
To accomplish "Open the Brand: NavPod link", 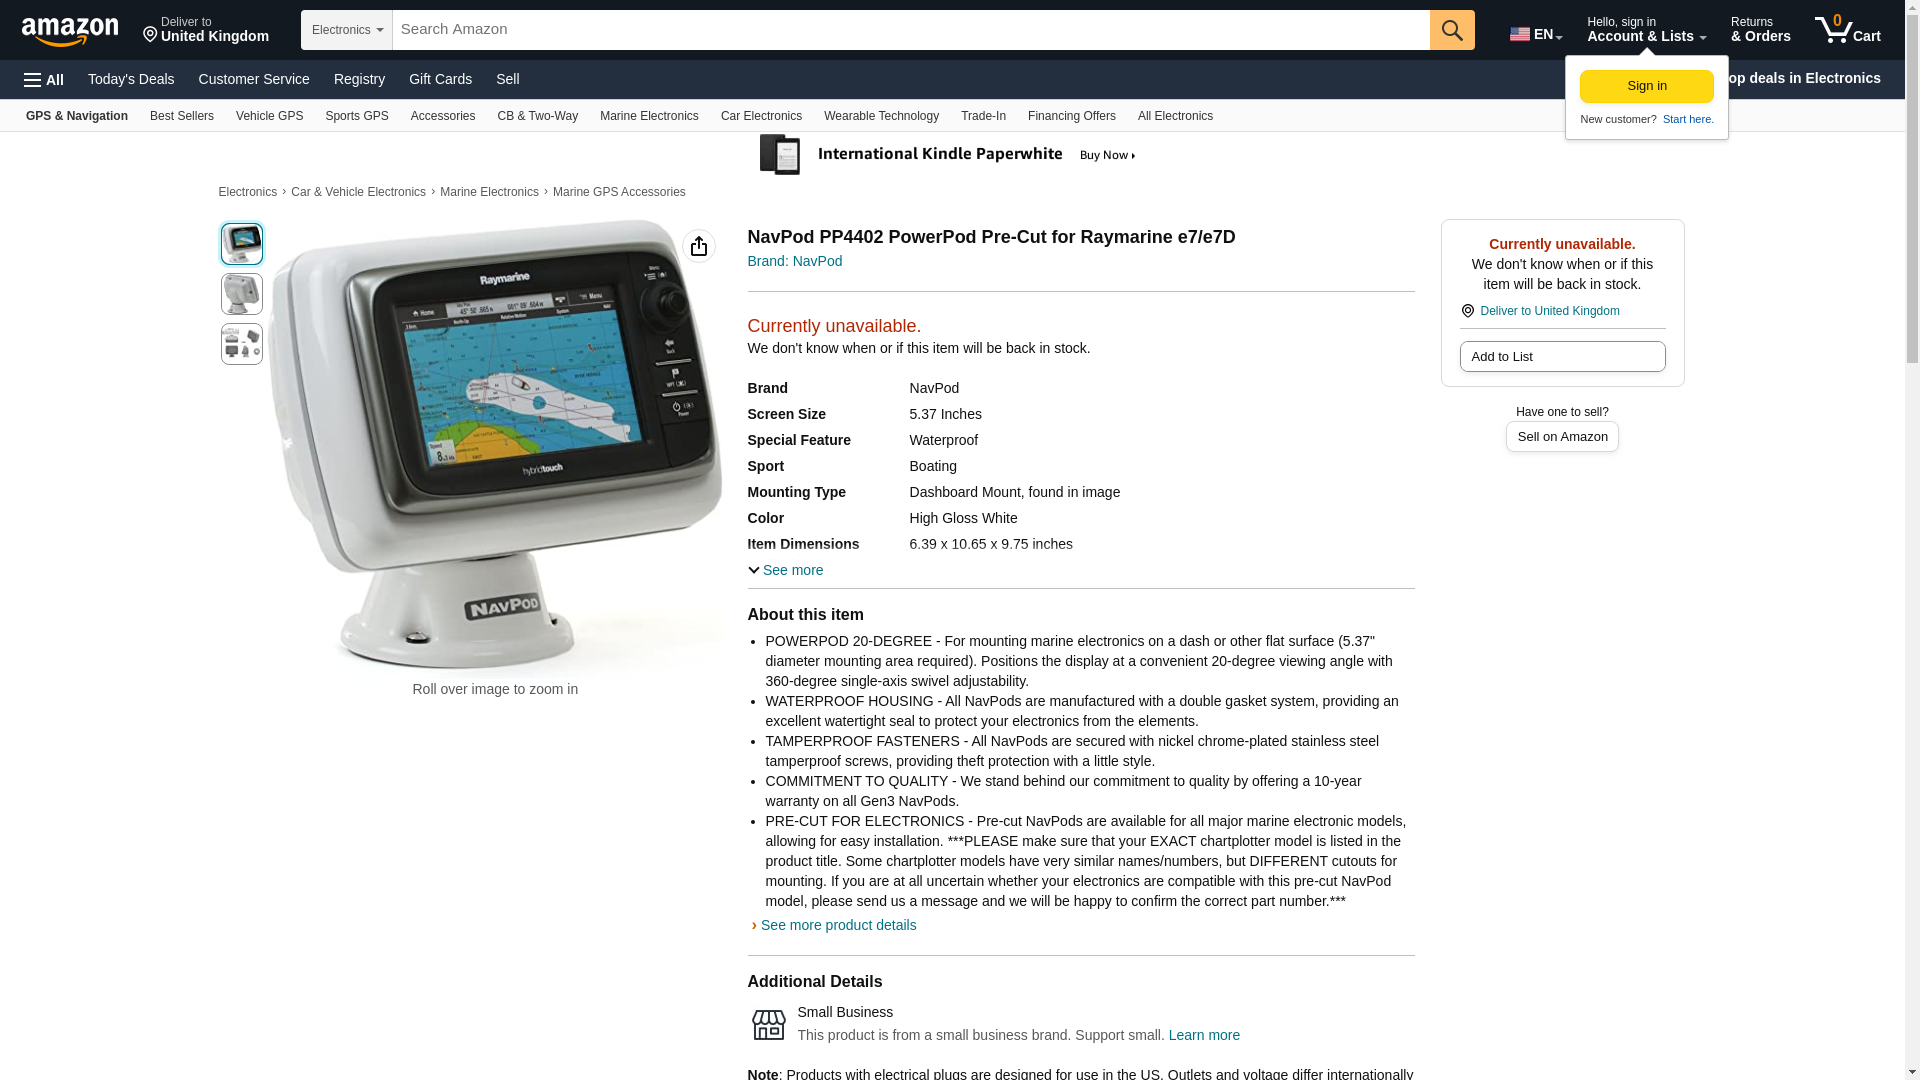I will [795, 261].
